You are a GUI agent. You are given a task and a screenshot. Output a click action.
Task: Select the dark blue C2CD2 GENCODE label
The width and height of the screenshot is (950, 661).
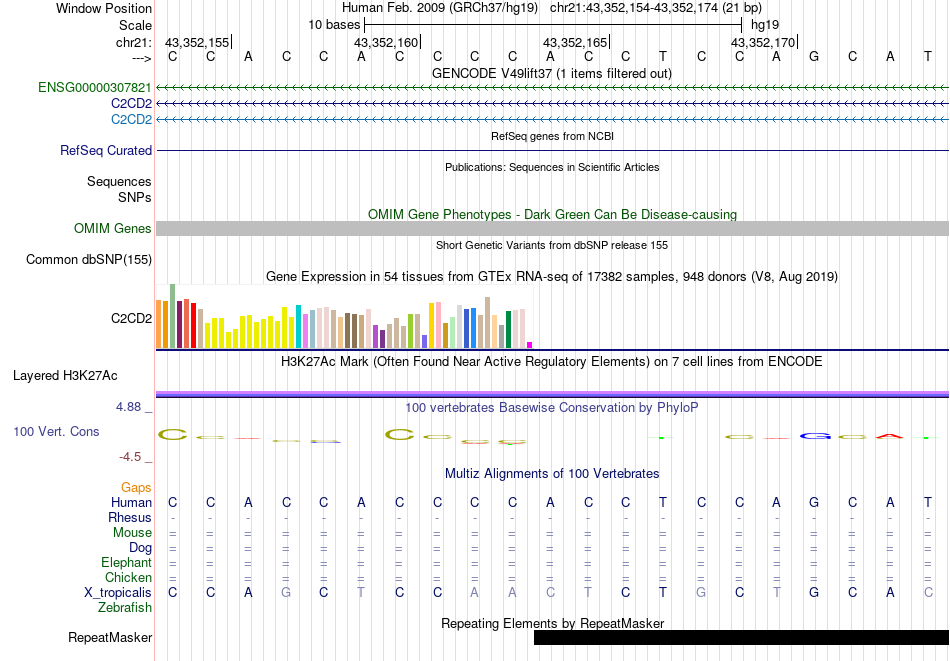click(x=131, y=104)
